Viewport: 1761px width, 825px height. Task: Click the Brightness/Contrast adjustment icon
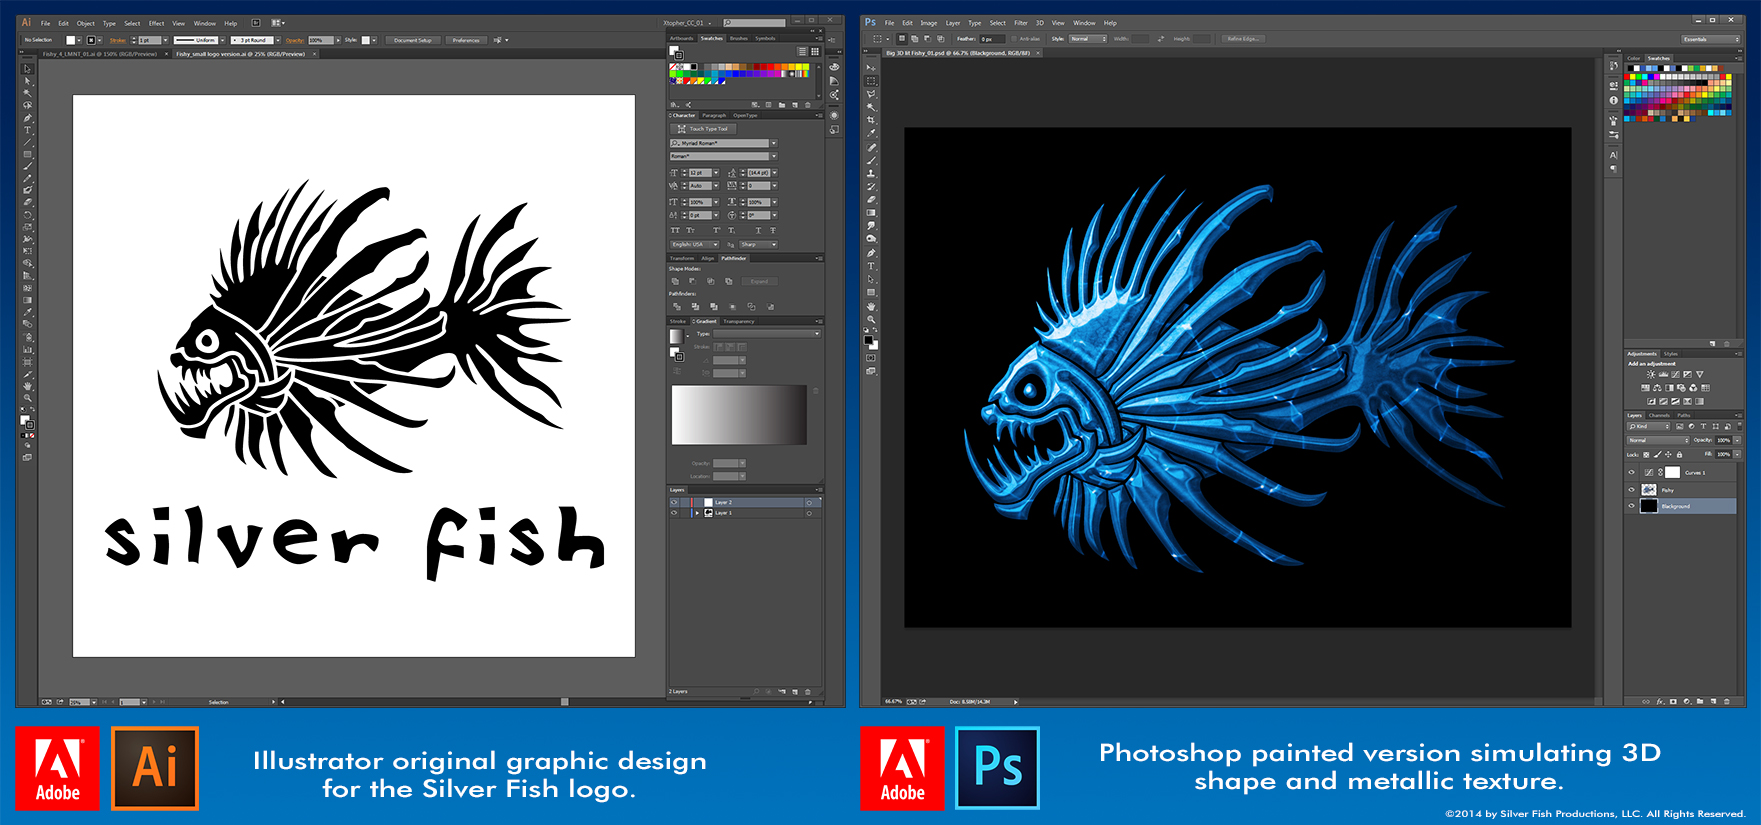tap(1650, 374)
